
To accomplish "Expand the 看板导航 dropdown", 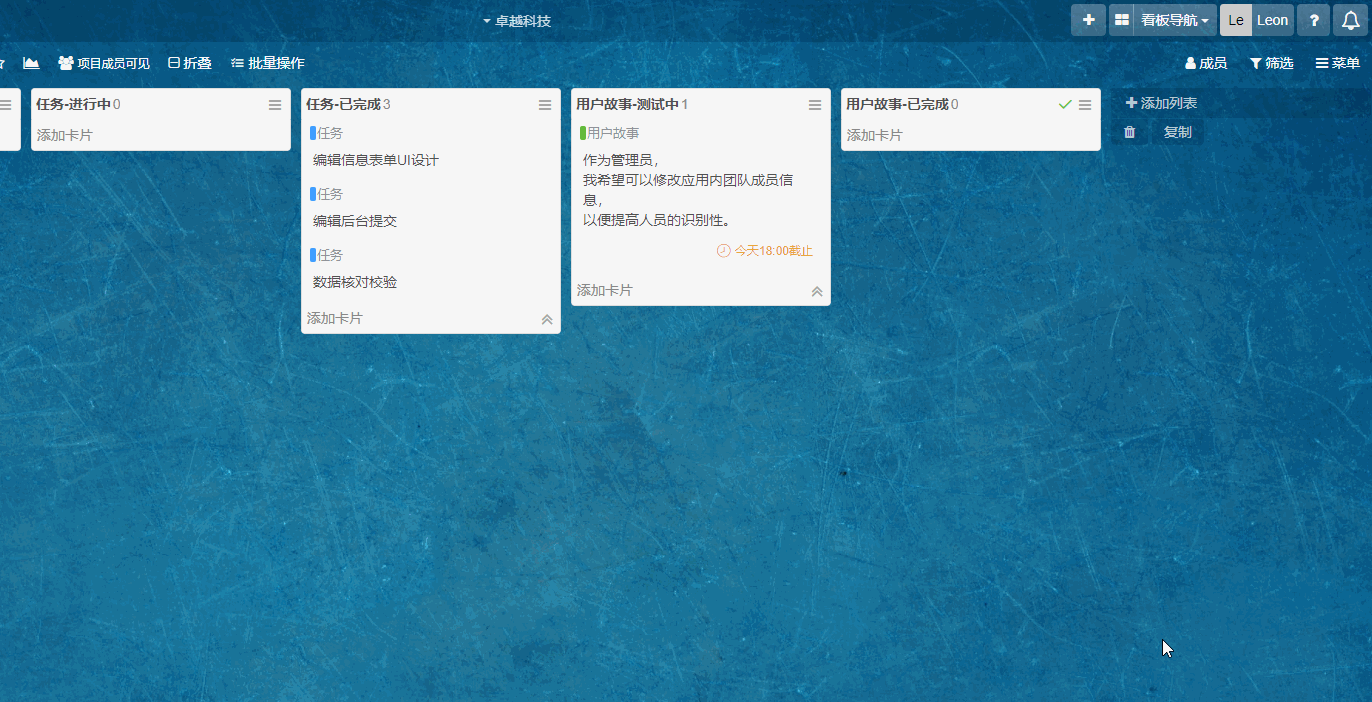I will click(1176, 20).
